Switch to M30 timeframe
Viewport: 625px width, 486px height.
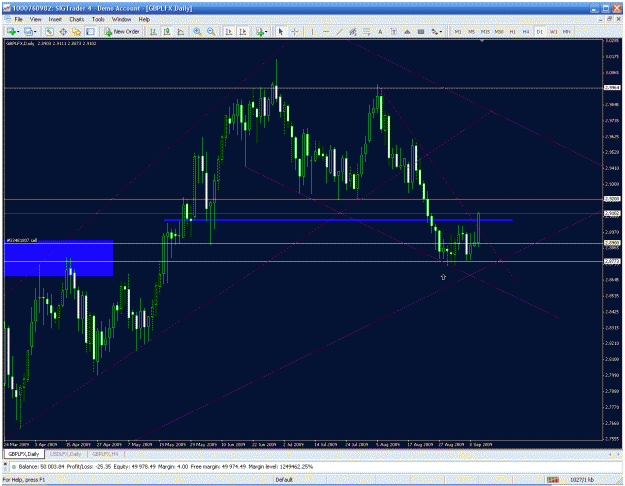499,31
